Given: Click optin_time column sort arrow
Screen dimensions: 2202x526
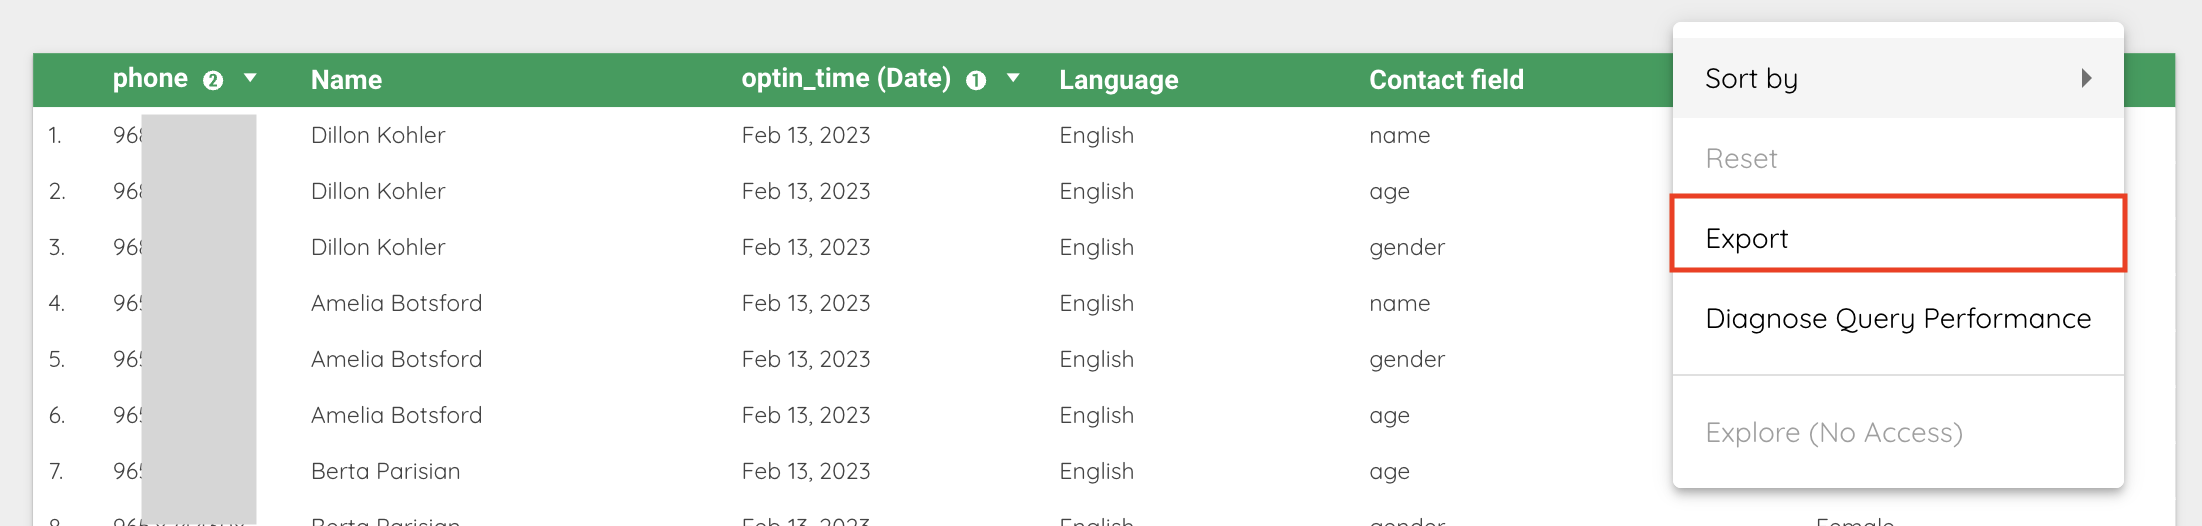Looking at the screenshot, I should (1013, 78).
